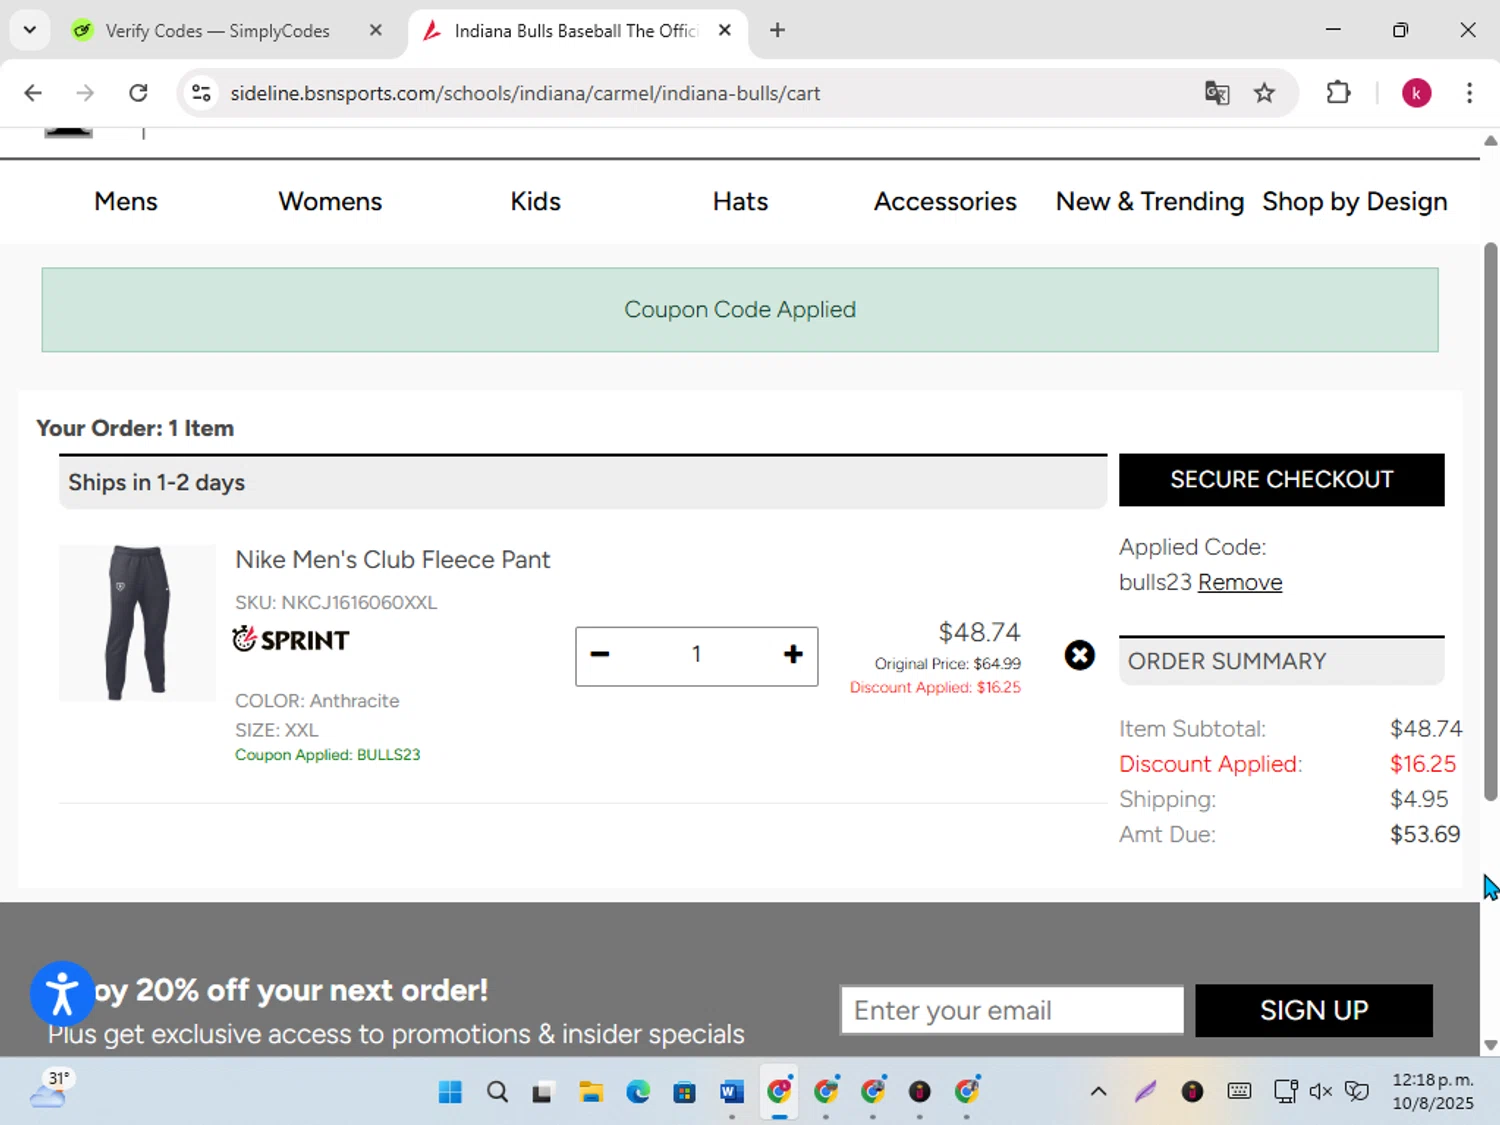Open the Kids category
The width and height of the screenshot is (1500, 1125).
point(535,201)
